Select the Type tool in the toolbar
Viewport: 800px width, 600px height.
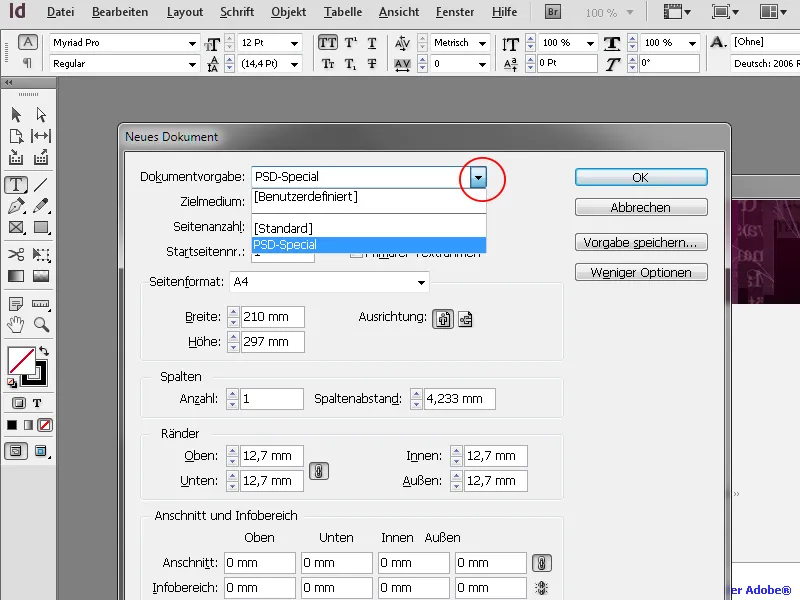point(16,185)
